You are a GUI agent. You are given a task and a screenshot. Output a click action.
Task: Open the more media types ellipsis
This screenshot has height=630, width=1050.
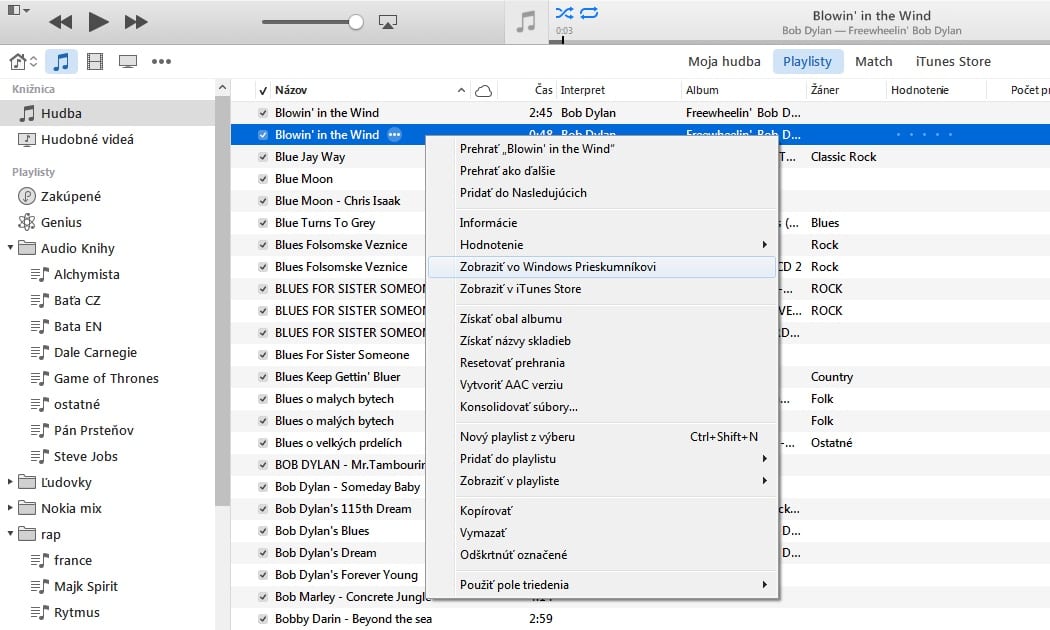pyautogui.click(x=161, y=62)
